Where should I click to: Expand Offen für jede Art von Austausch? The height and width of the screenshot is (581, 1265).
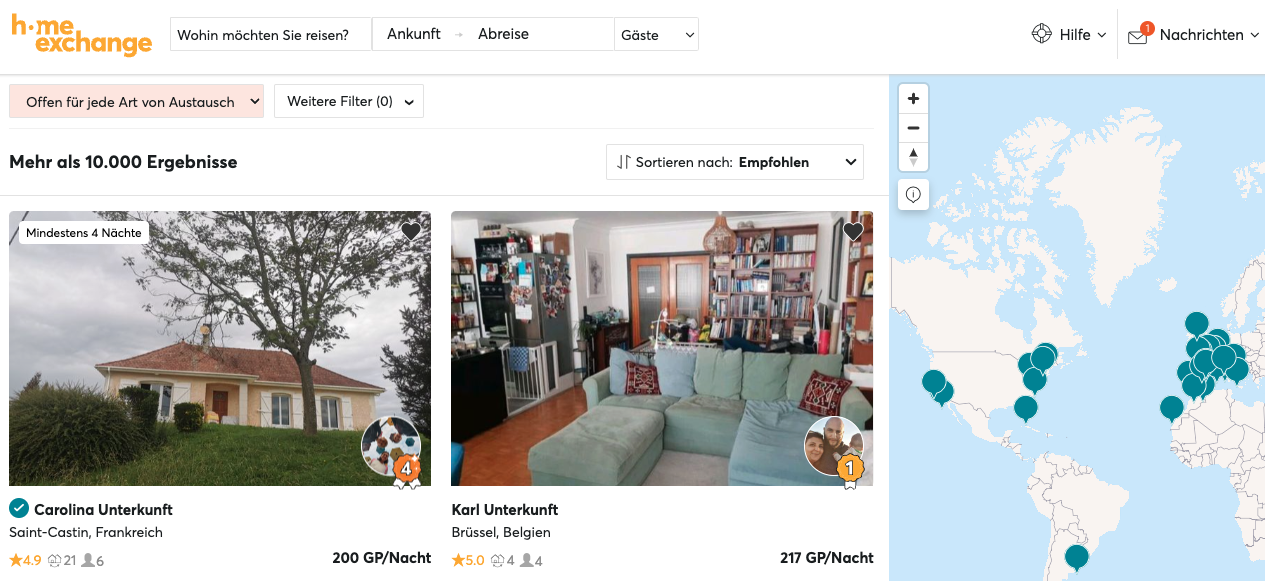click(136, 101)
